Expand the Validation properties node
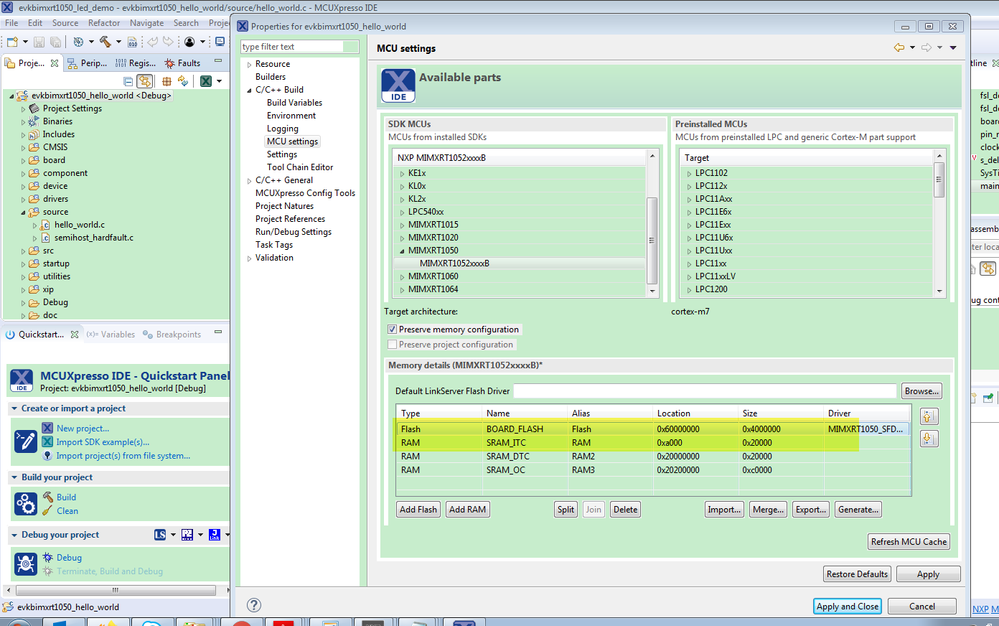 [x=249, y=259]
